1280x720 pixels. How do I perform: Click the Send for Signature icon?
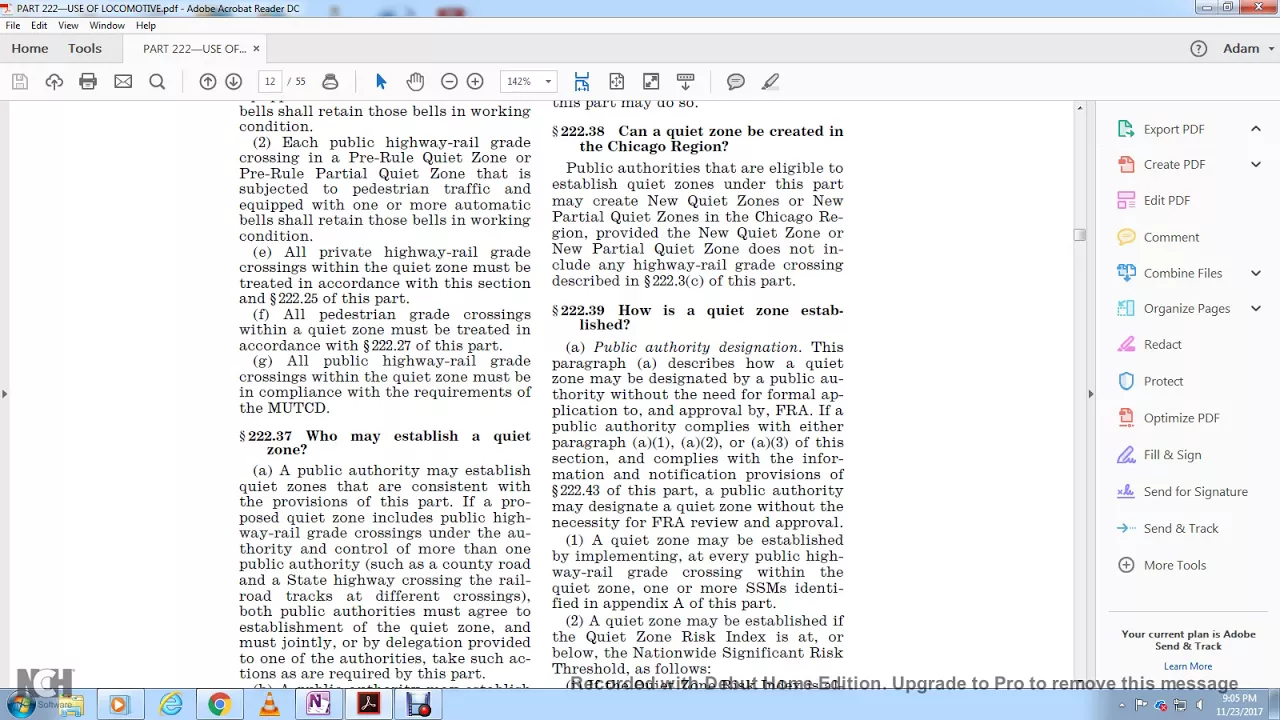[x=1126, y=491]
